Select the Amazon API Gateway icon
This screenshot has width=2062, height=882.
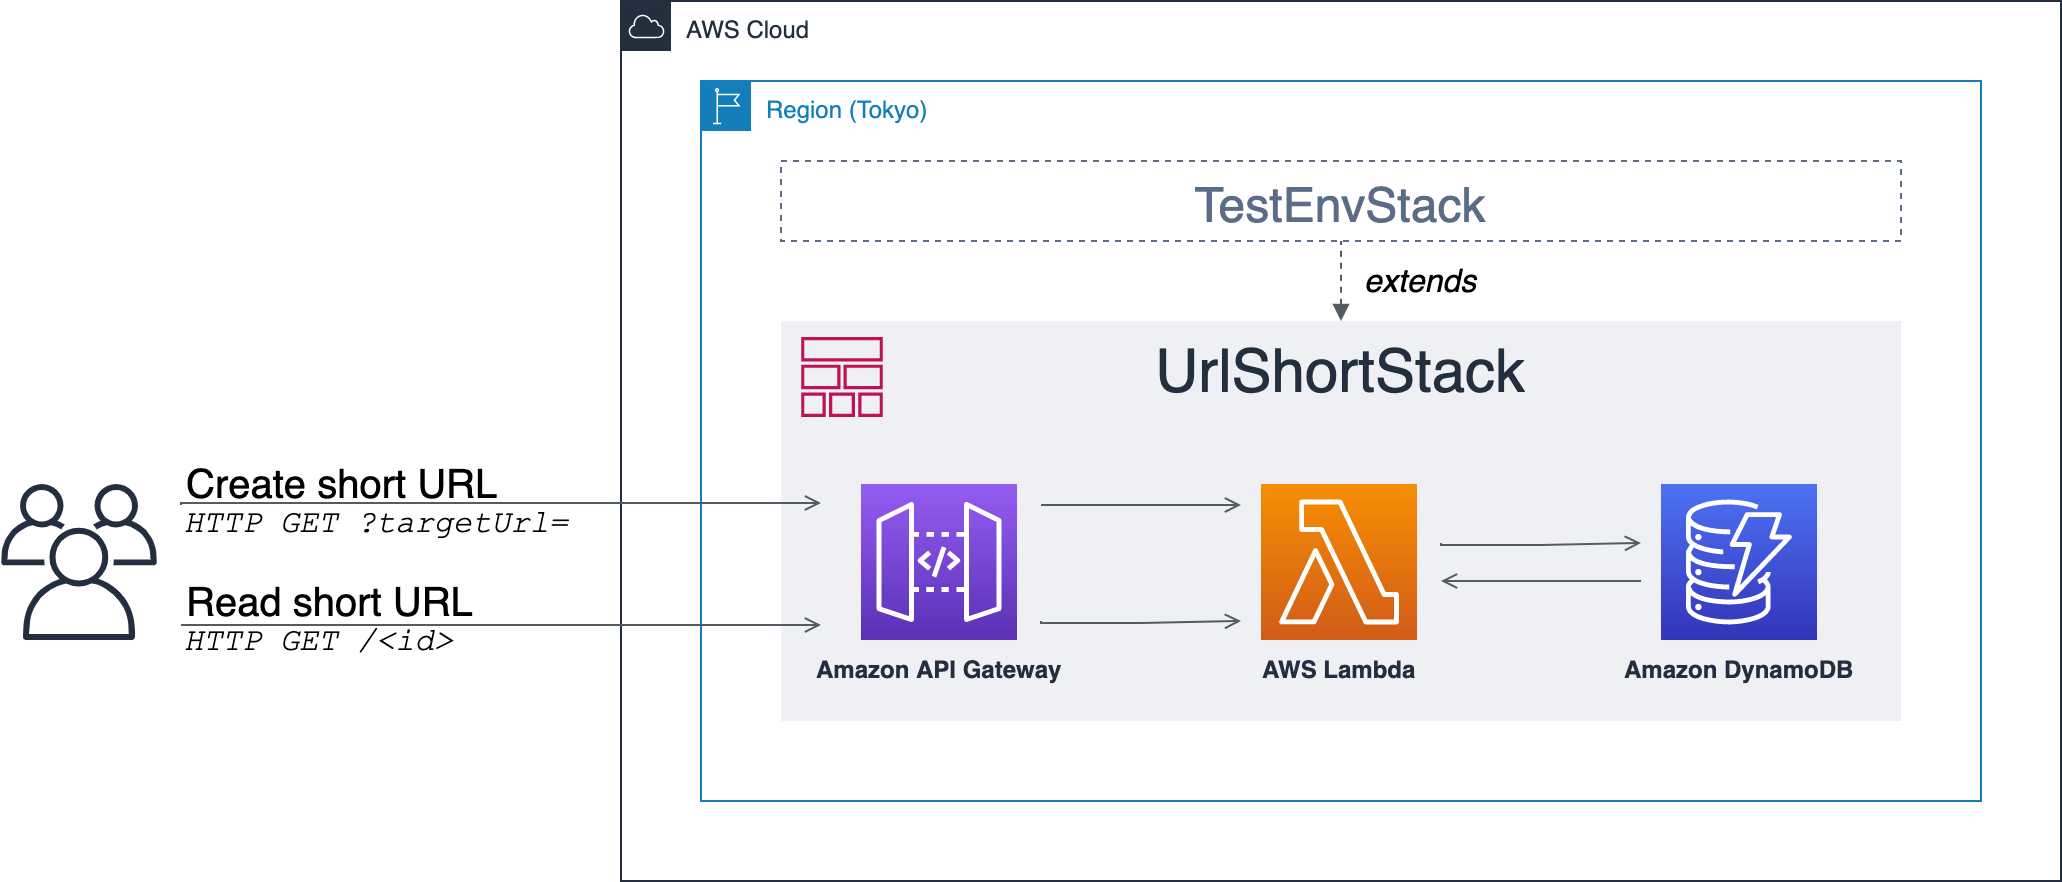point(939,562)
